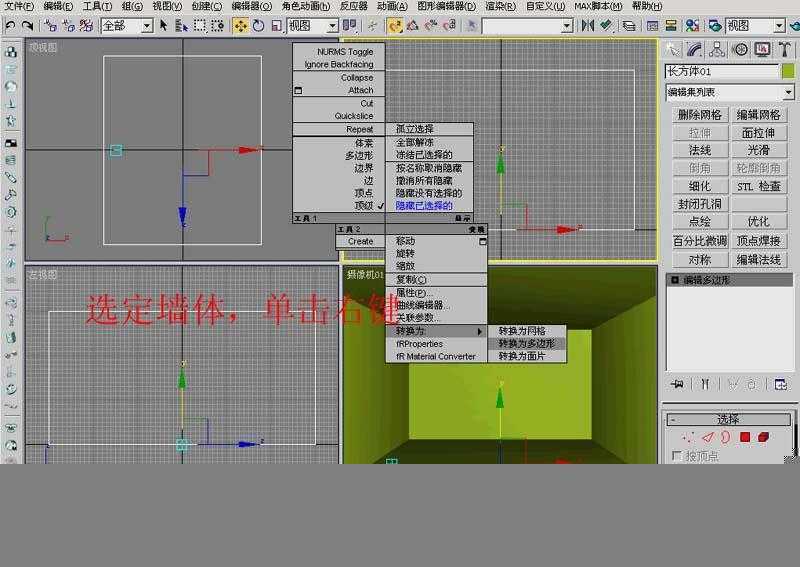Image resolution: width=800 pixels, height=567 pixels.
Task: Select Polygon sub-object red square icon
Action: point(745,437)
